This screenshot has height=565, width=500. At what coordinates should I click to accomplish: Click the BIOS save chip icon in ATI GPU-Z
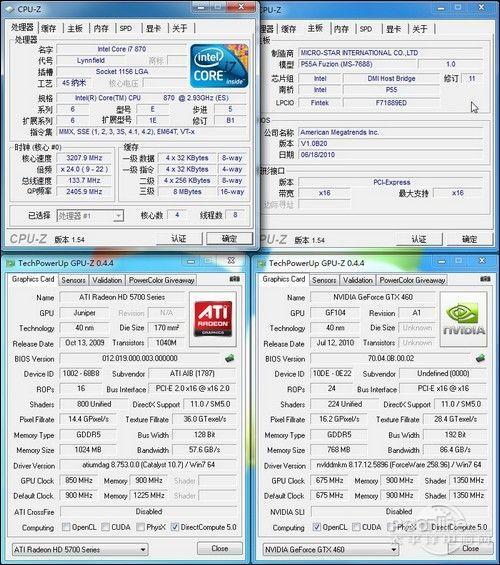click(229, 358)
